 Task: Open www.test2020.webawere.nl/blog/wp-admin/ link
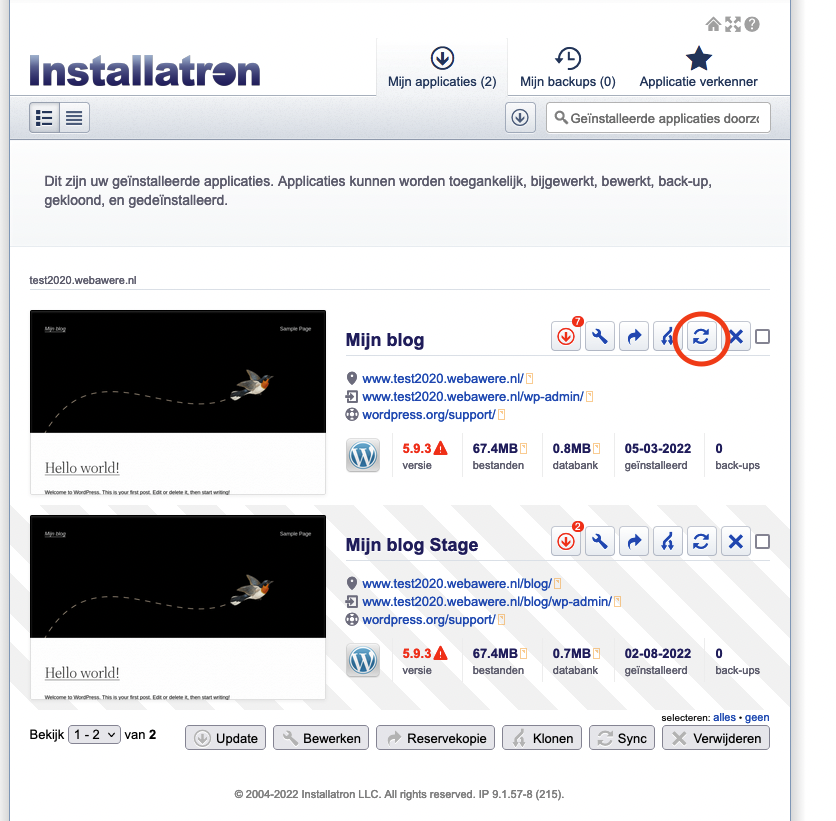487,602
